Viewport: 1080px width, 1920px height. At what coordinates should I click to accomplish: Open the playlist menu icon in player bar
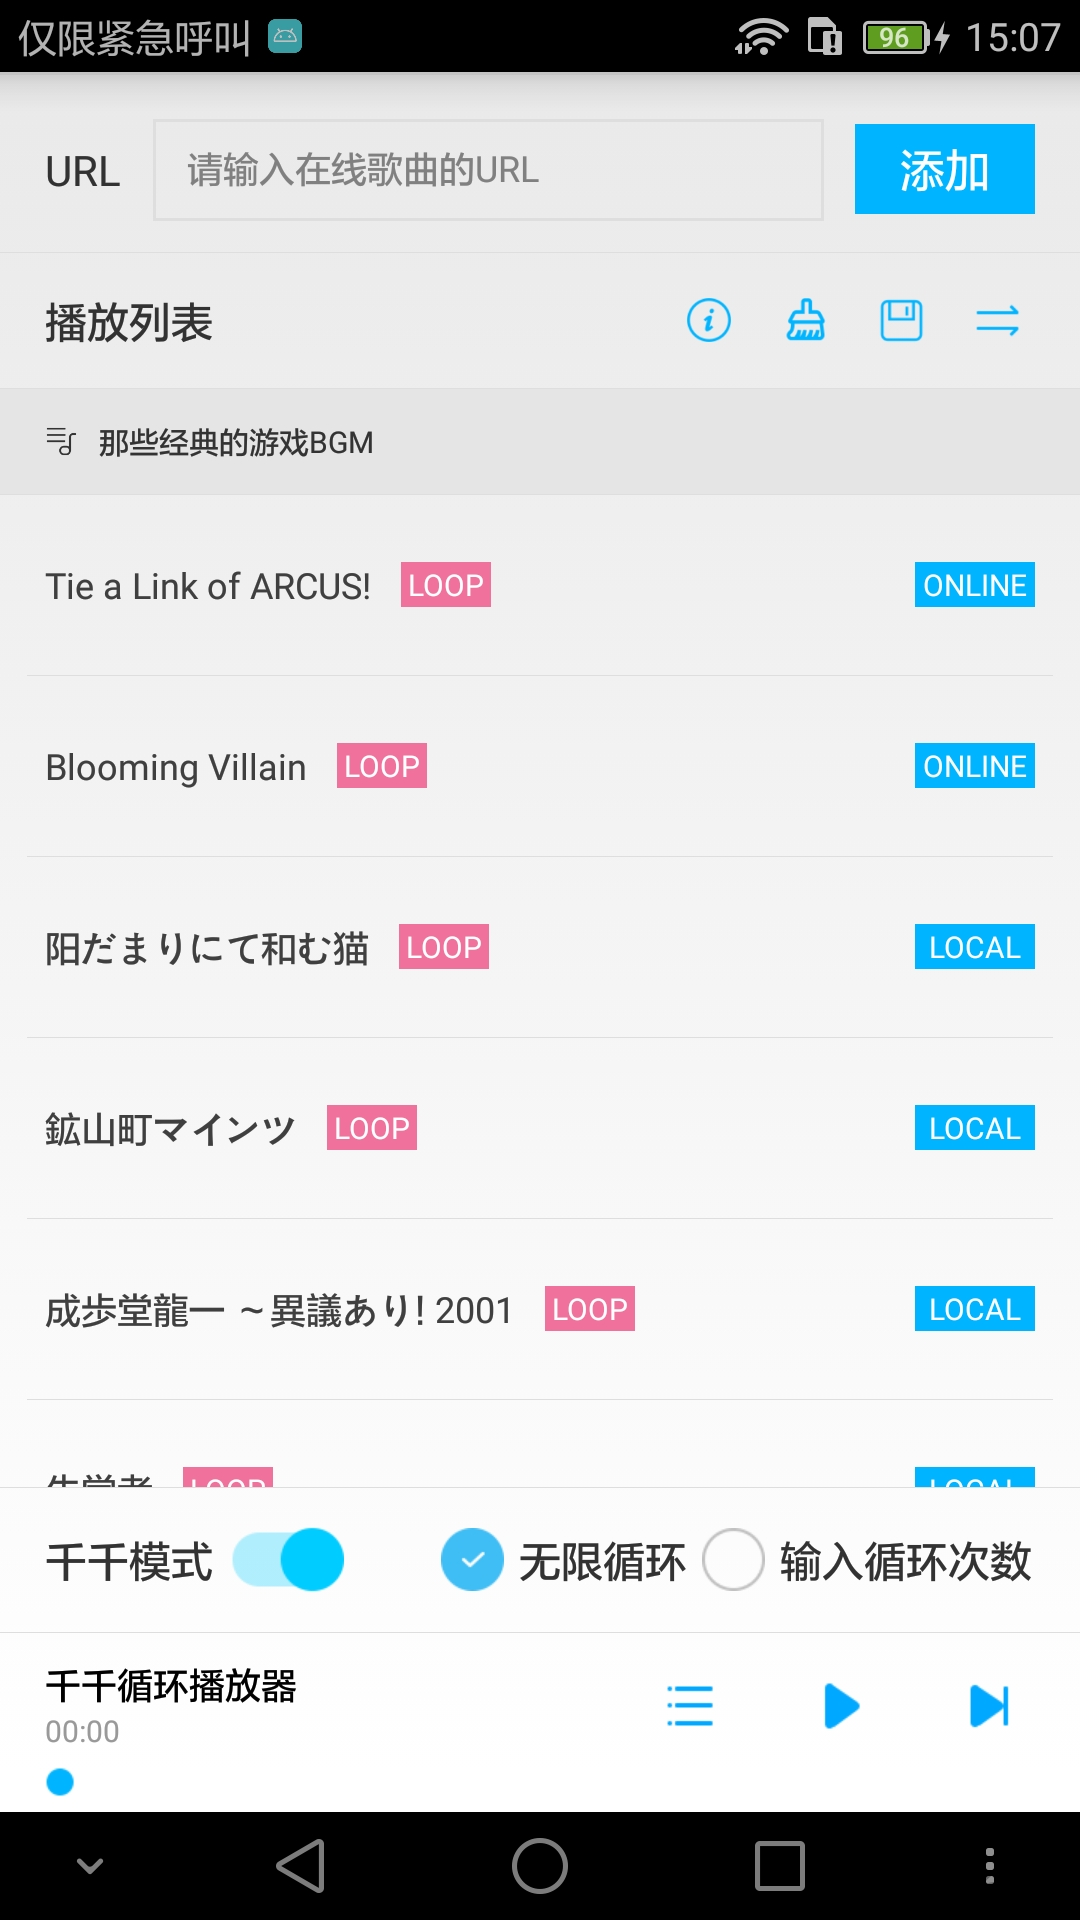[x=690, y=1706]
